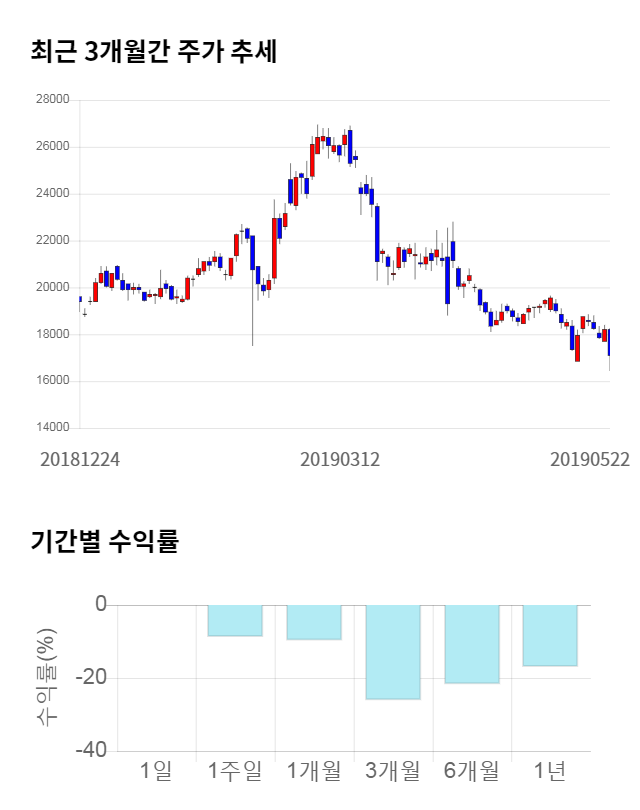Click the '1주일' period axis label

(235, 771)
